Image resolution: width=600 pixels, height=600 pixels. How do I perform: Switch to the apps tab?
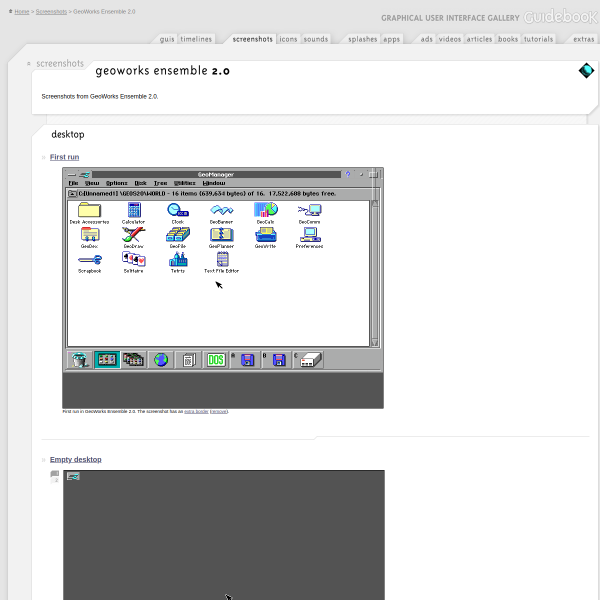click(391, 39)
